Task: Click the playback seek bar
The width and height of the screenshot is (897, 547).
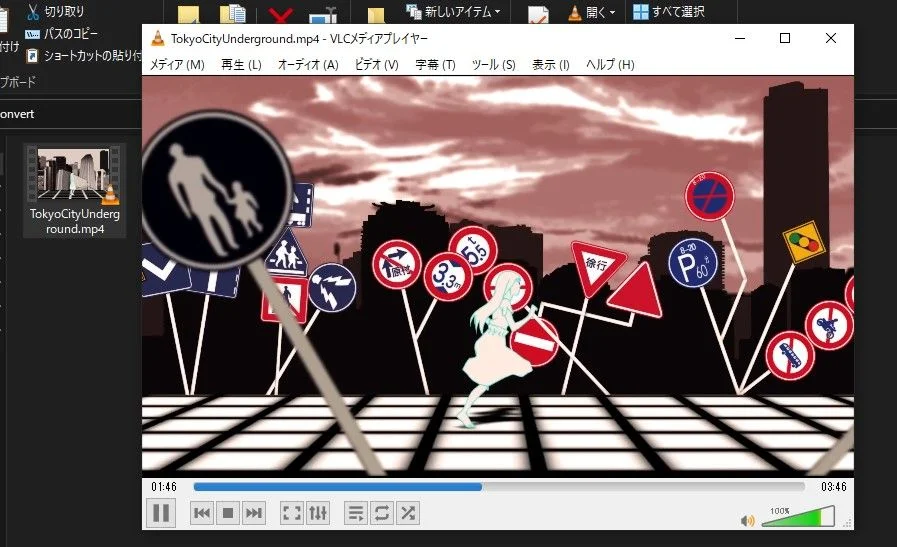Action: 499,487
